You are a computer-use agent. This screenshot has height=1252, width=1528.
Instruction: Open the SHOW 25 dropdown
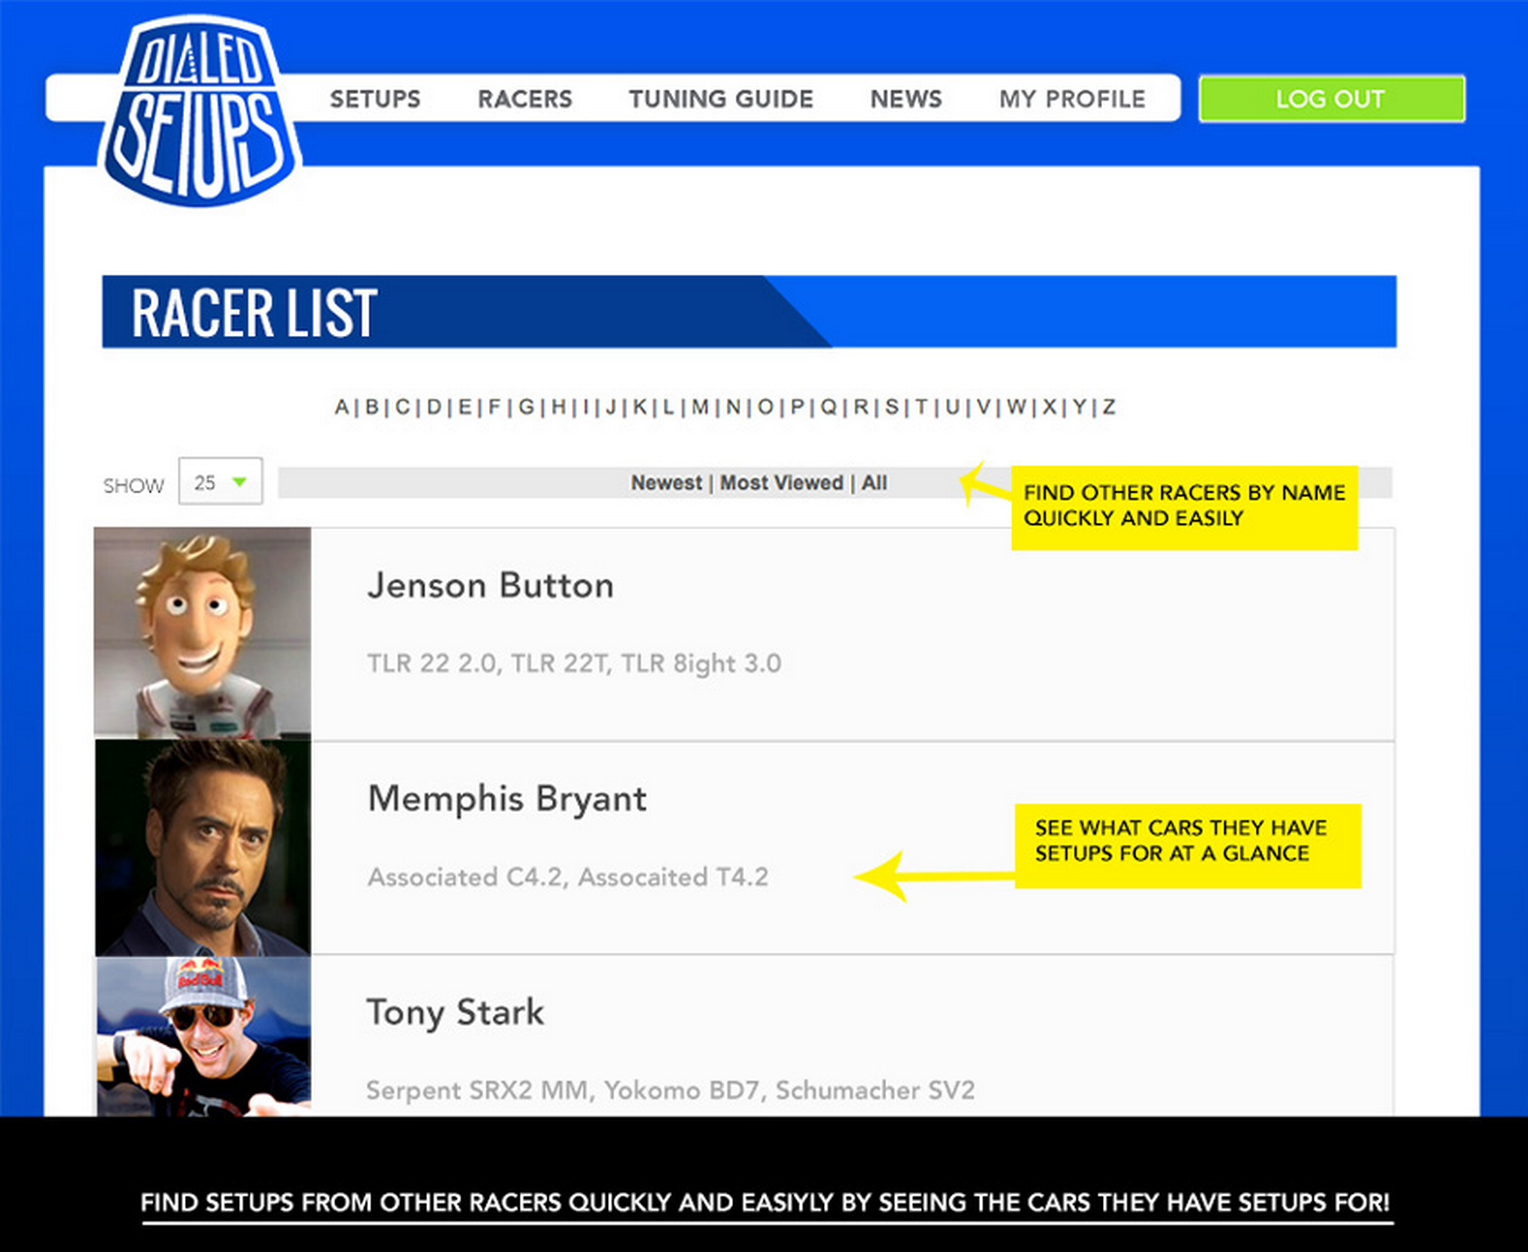(x=220, y=482)
